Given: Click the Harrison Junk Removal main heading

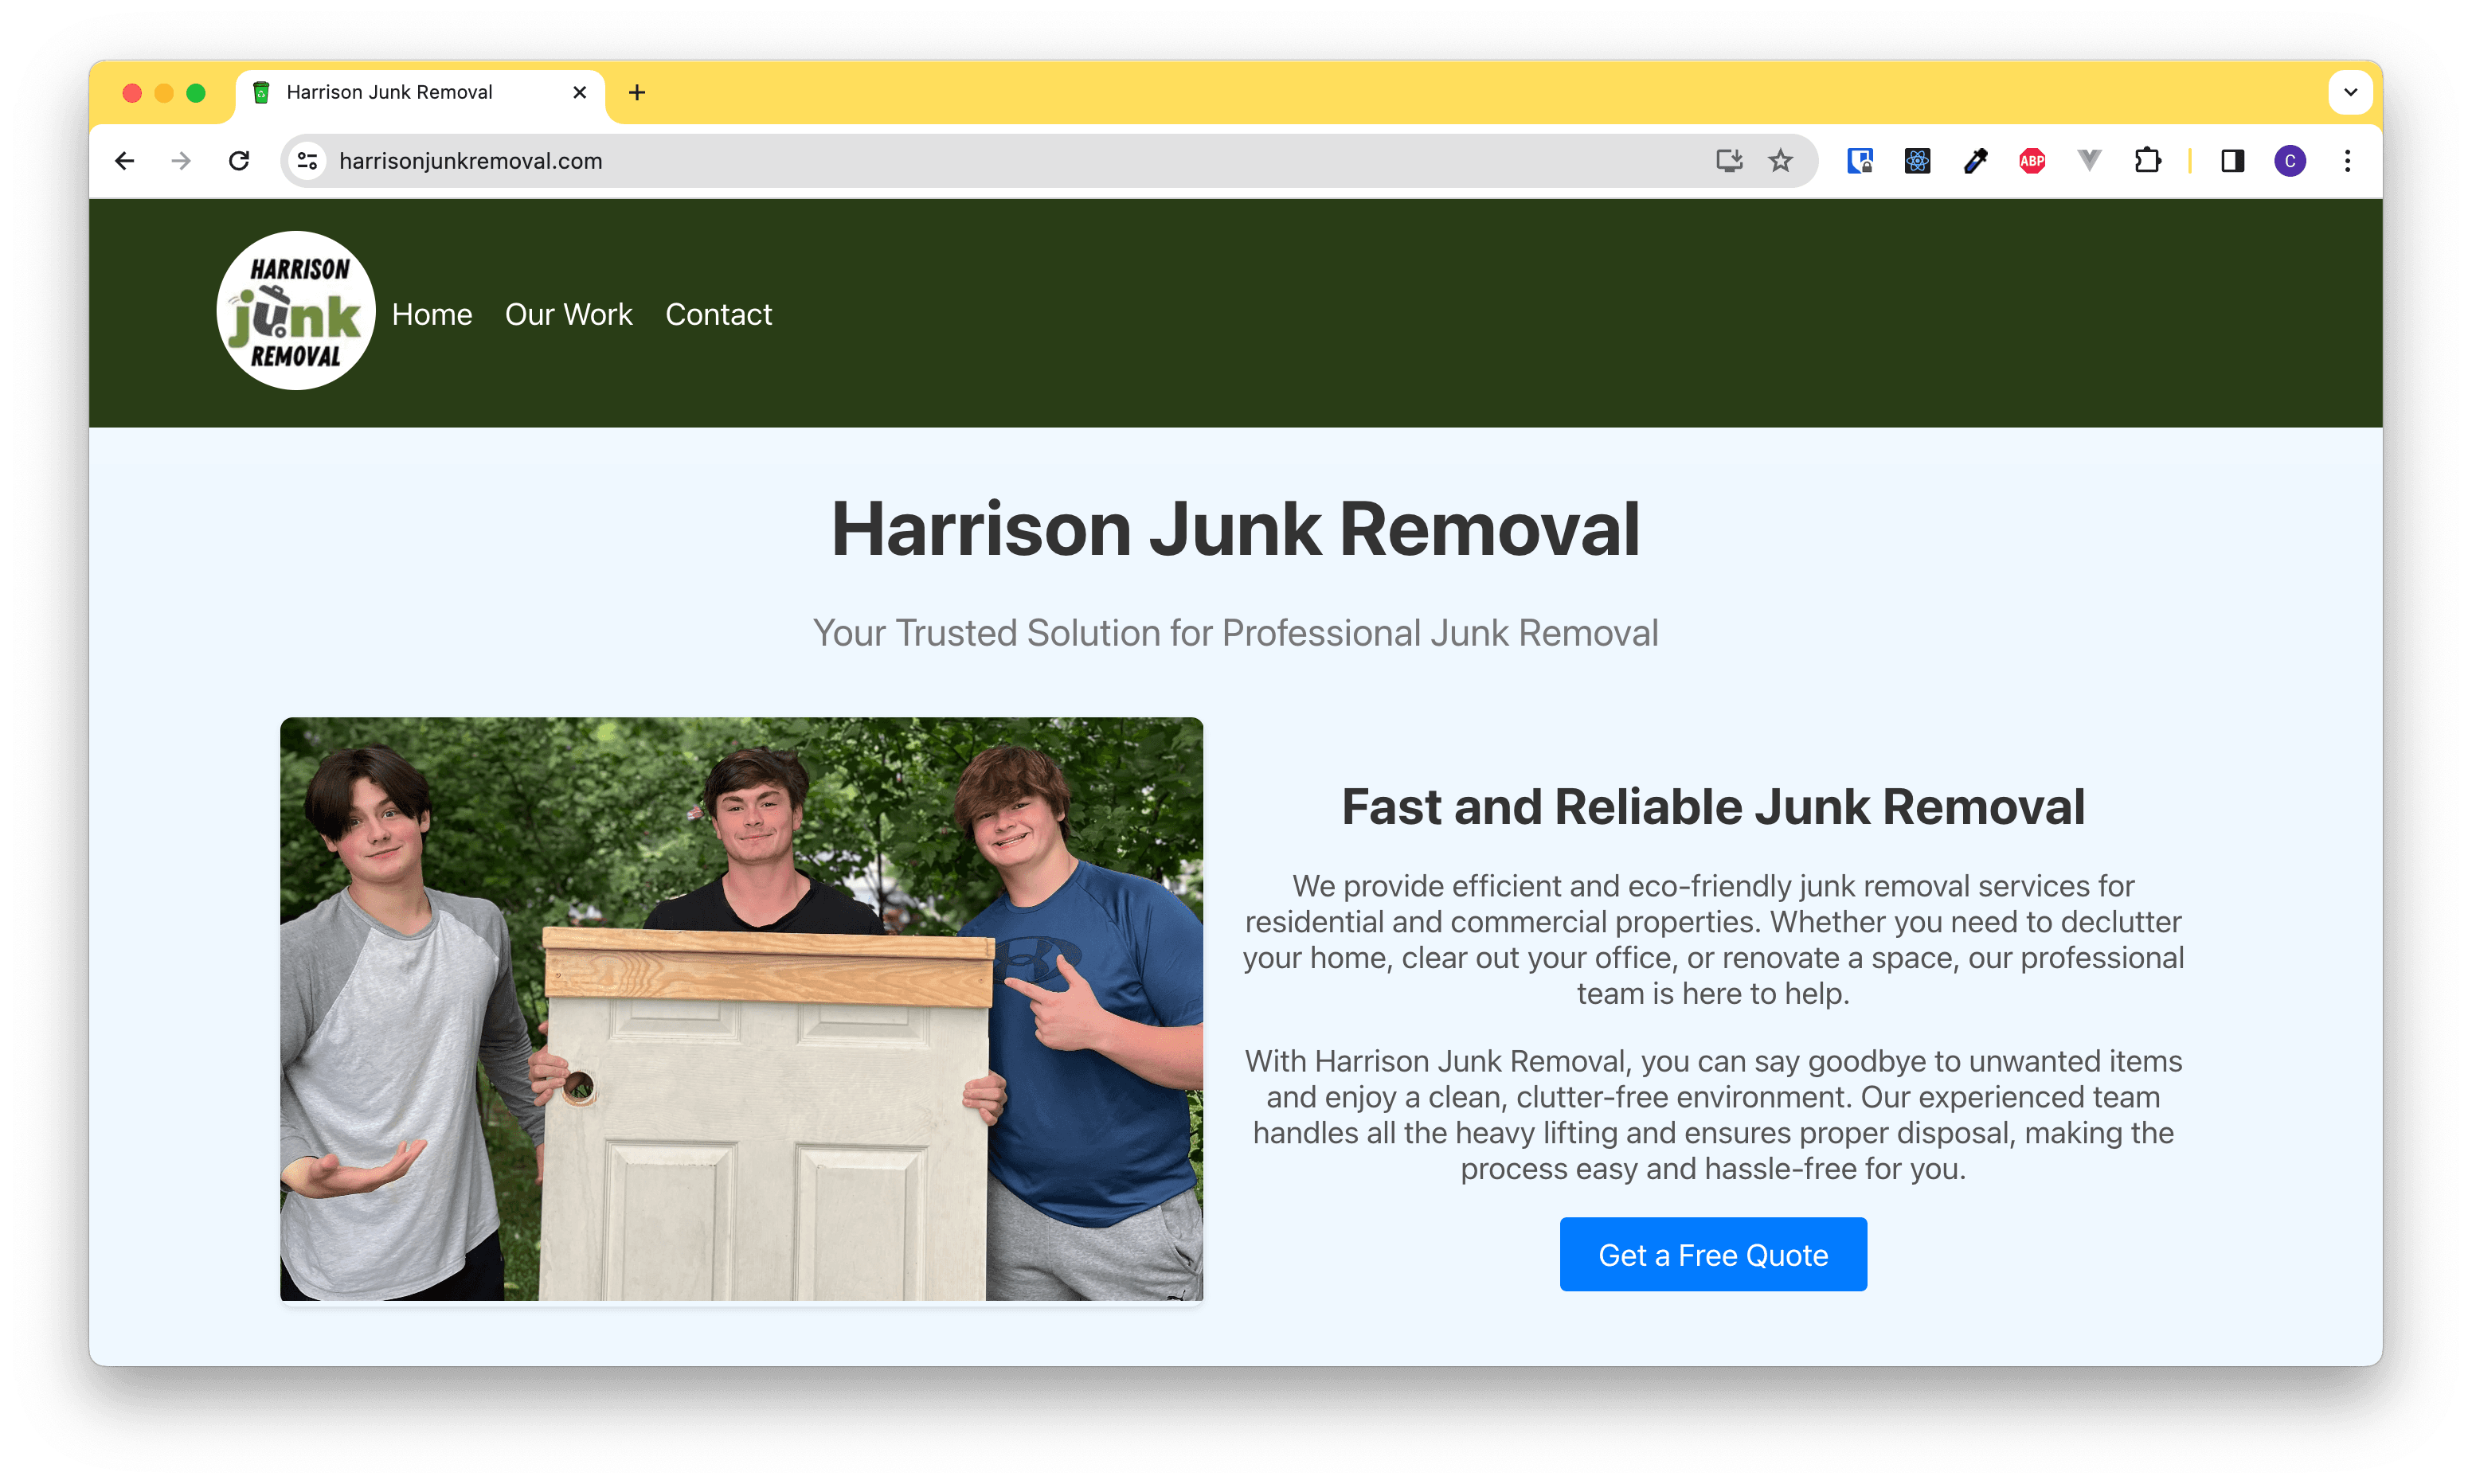Looking at the screenshot, I should click(x=1236, y=530).
